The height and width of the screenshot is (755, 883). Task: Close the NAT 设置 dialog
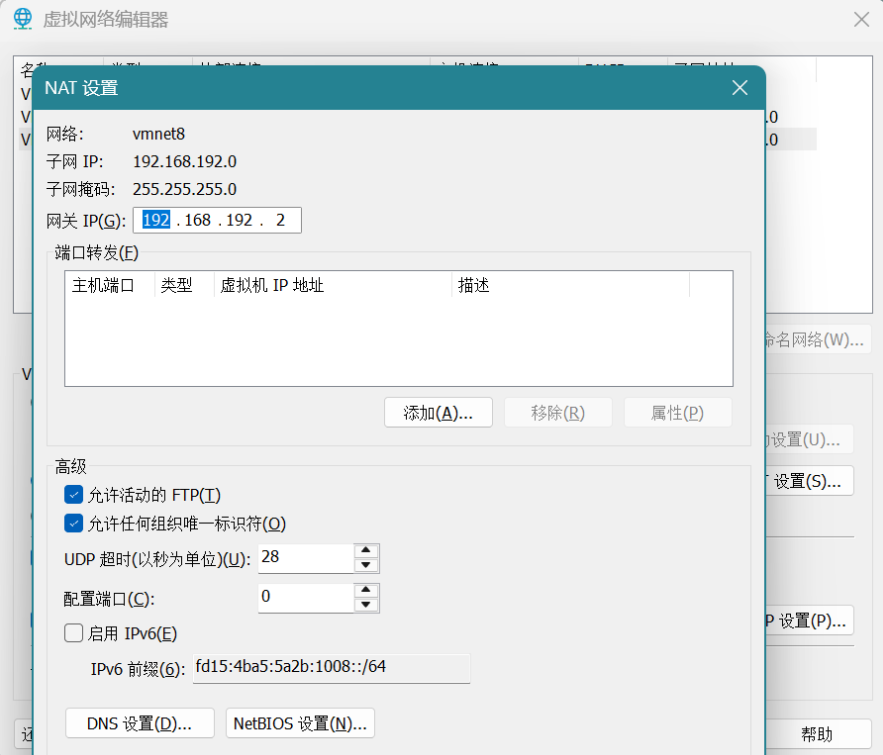[739, 88]
